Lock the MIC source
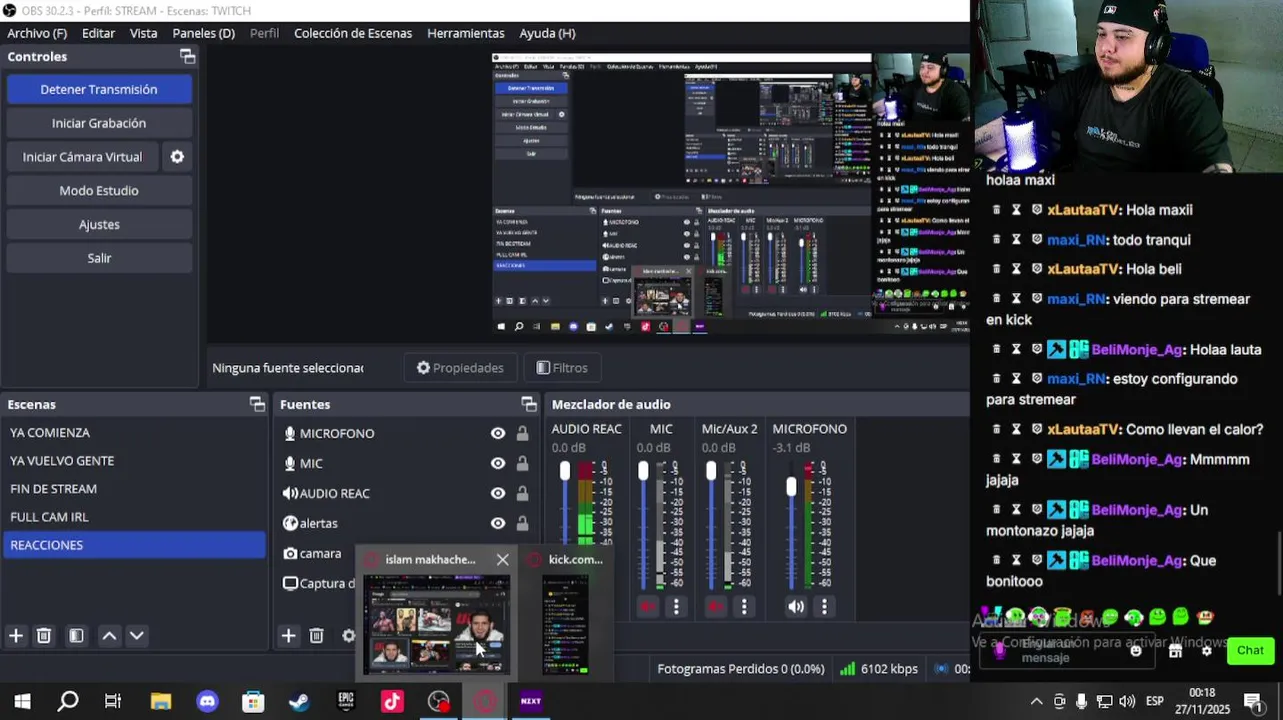 tap(522, 463)
